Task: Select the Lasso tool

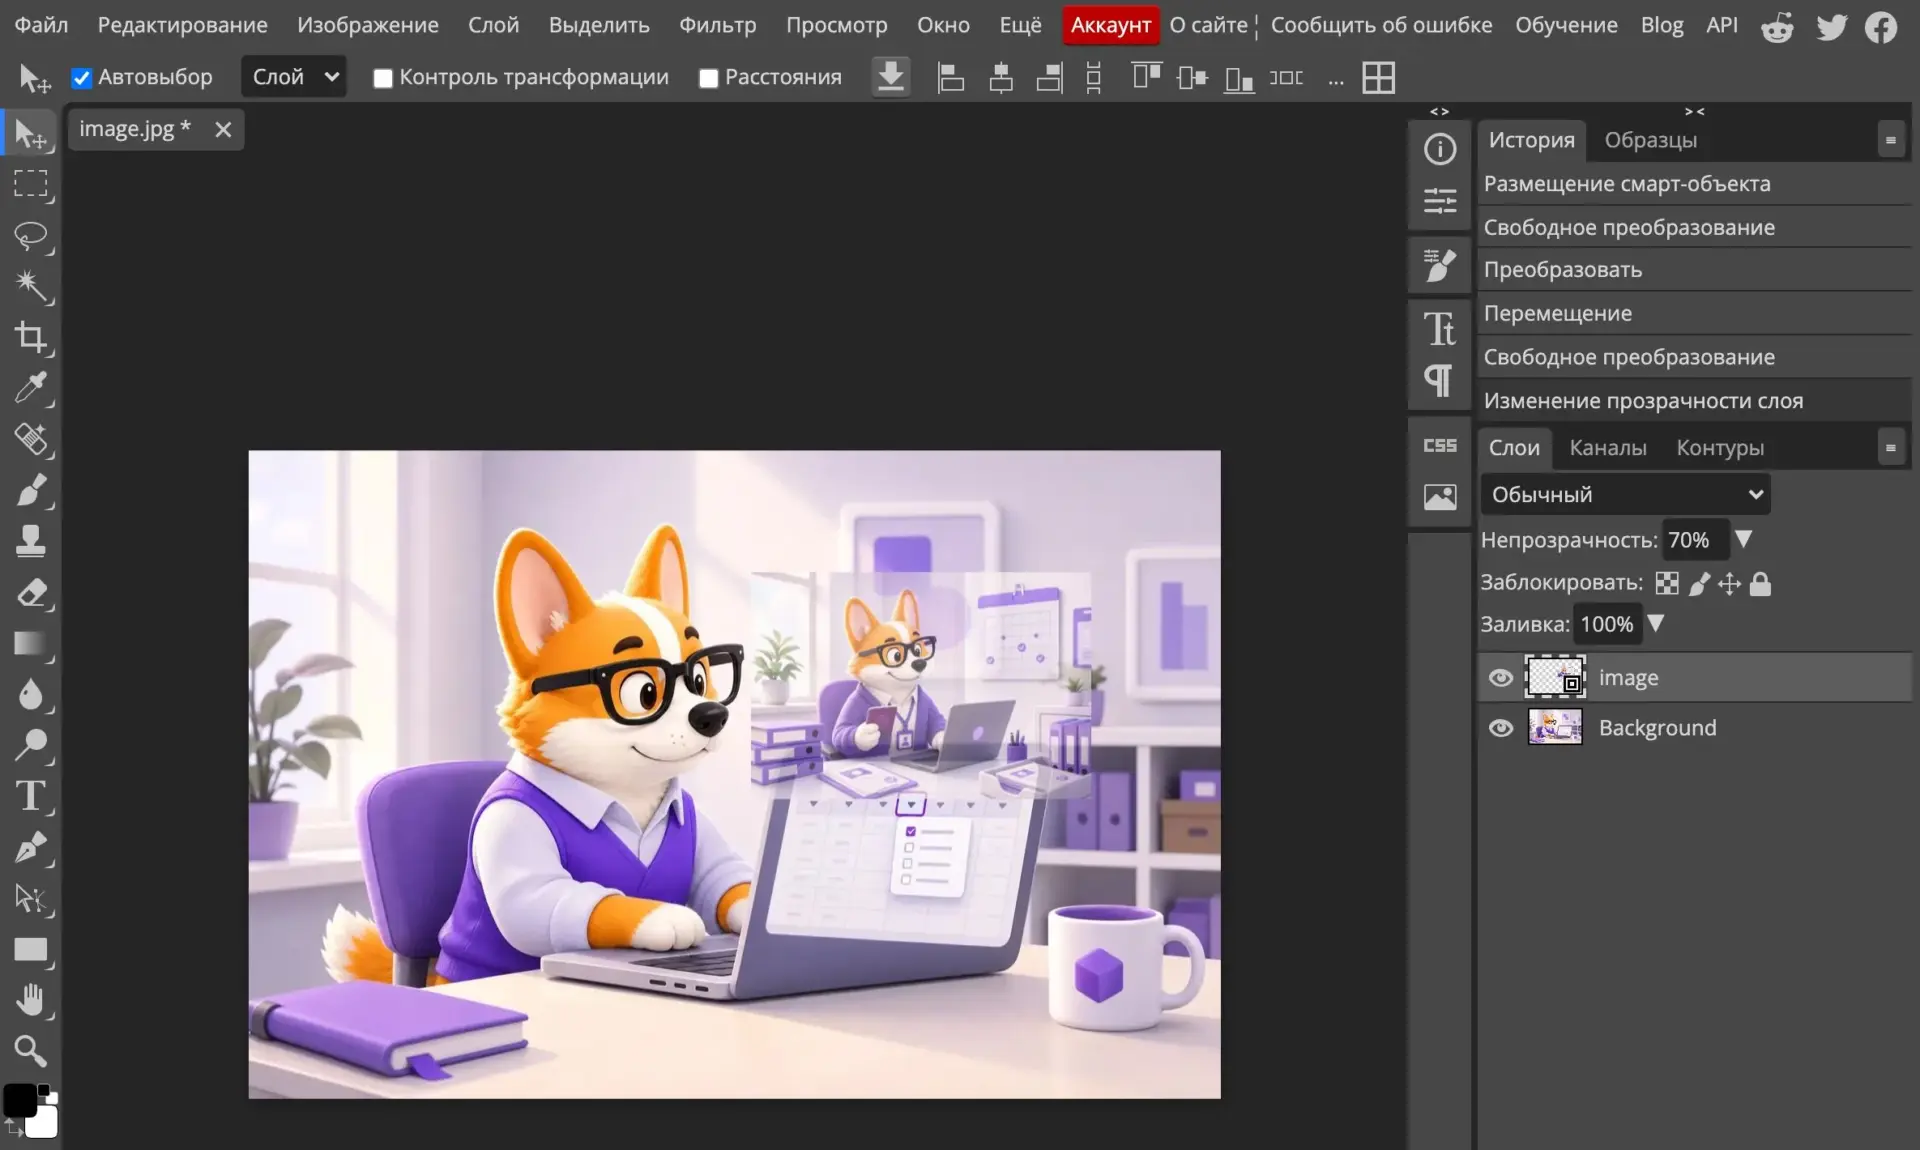Action: pyautogui.click(x=30, y=236)
